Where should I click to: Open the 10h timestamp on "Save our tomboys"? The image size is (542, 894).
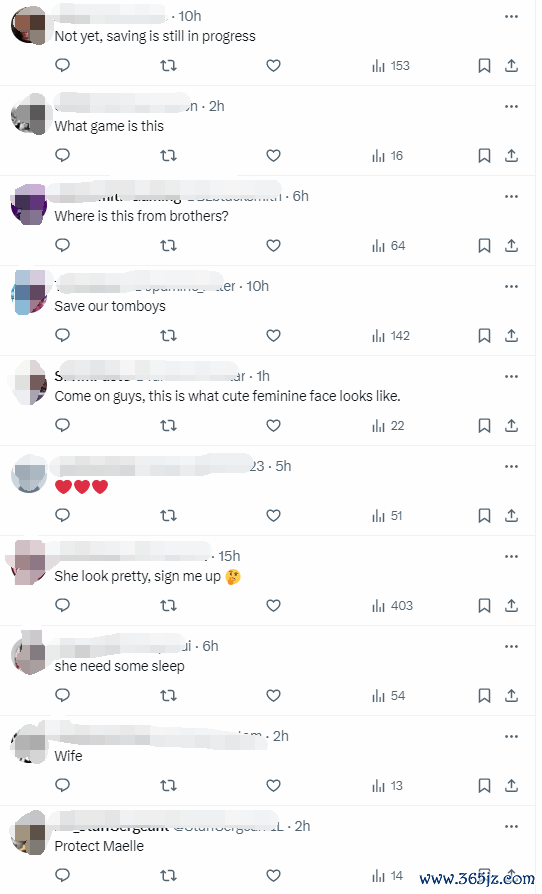point(258,286)
